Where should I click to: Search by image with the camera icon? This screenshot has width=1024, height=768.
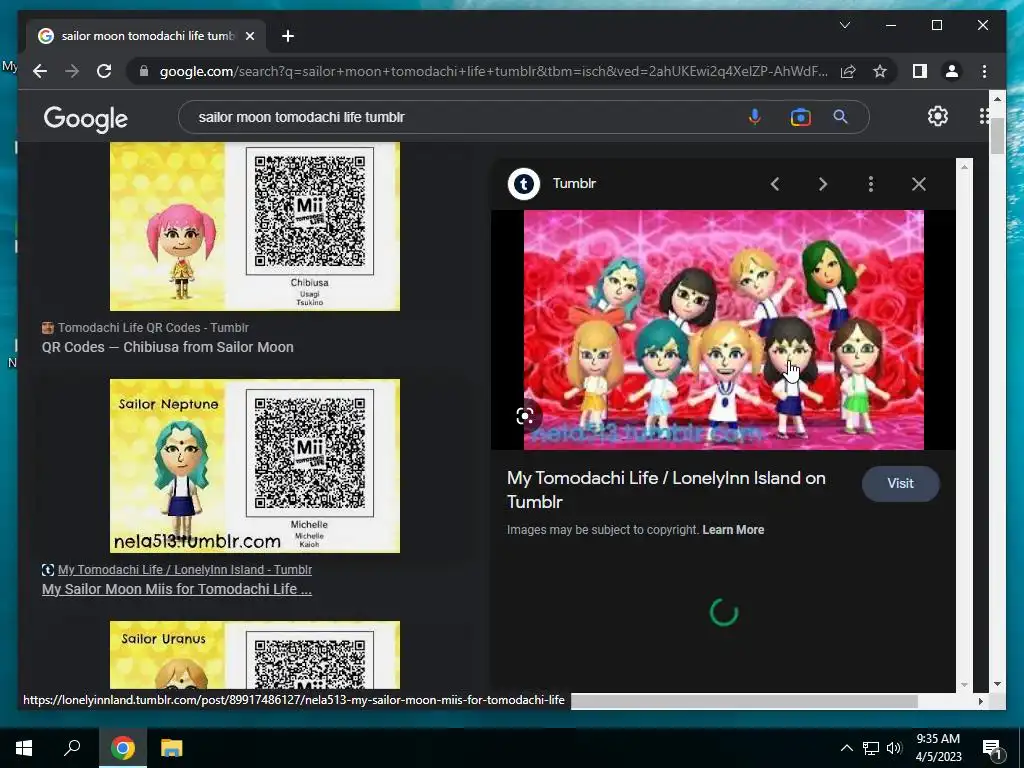point(800,117)
